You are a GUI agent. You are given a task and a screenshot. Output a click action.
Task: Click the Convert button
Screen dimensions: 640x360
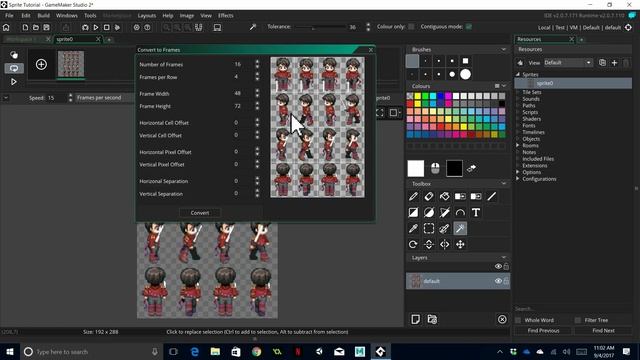[200, 213]
